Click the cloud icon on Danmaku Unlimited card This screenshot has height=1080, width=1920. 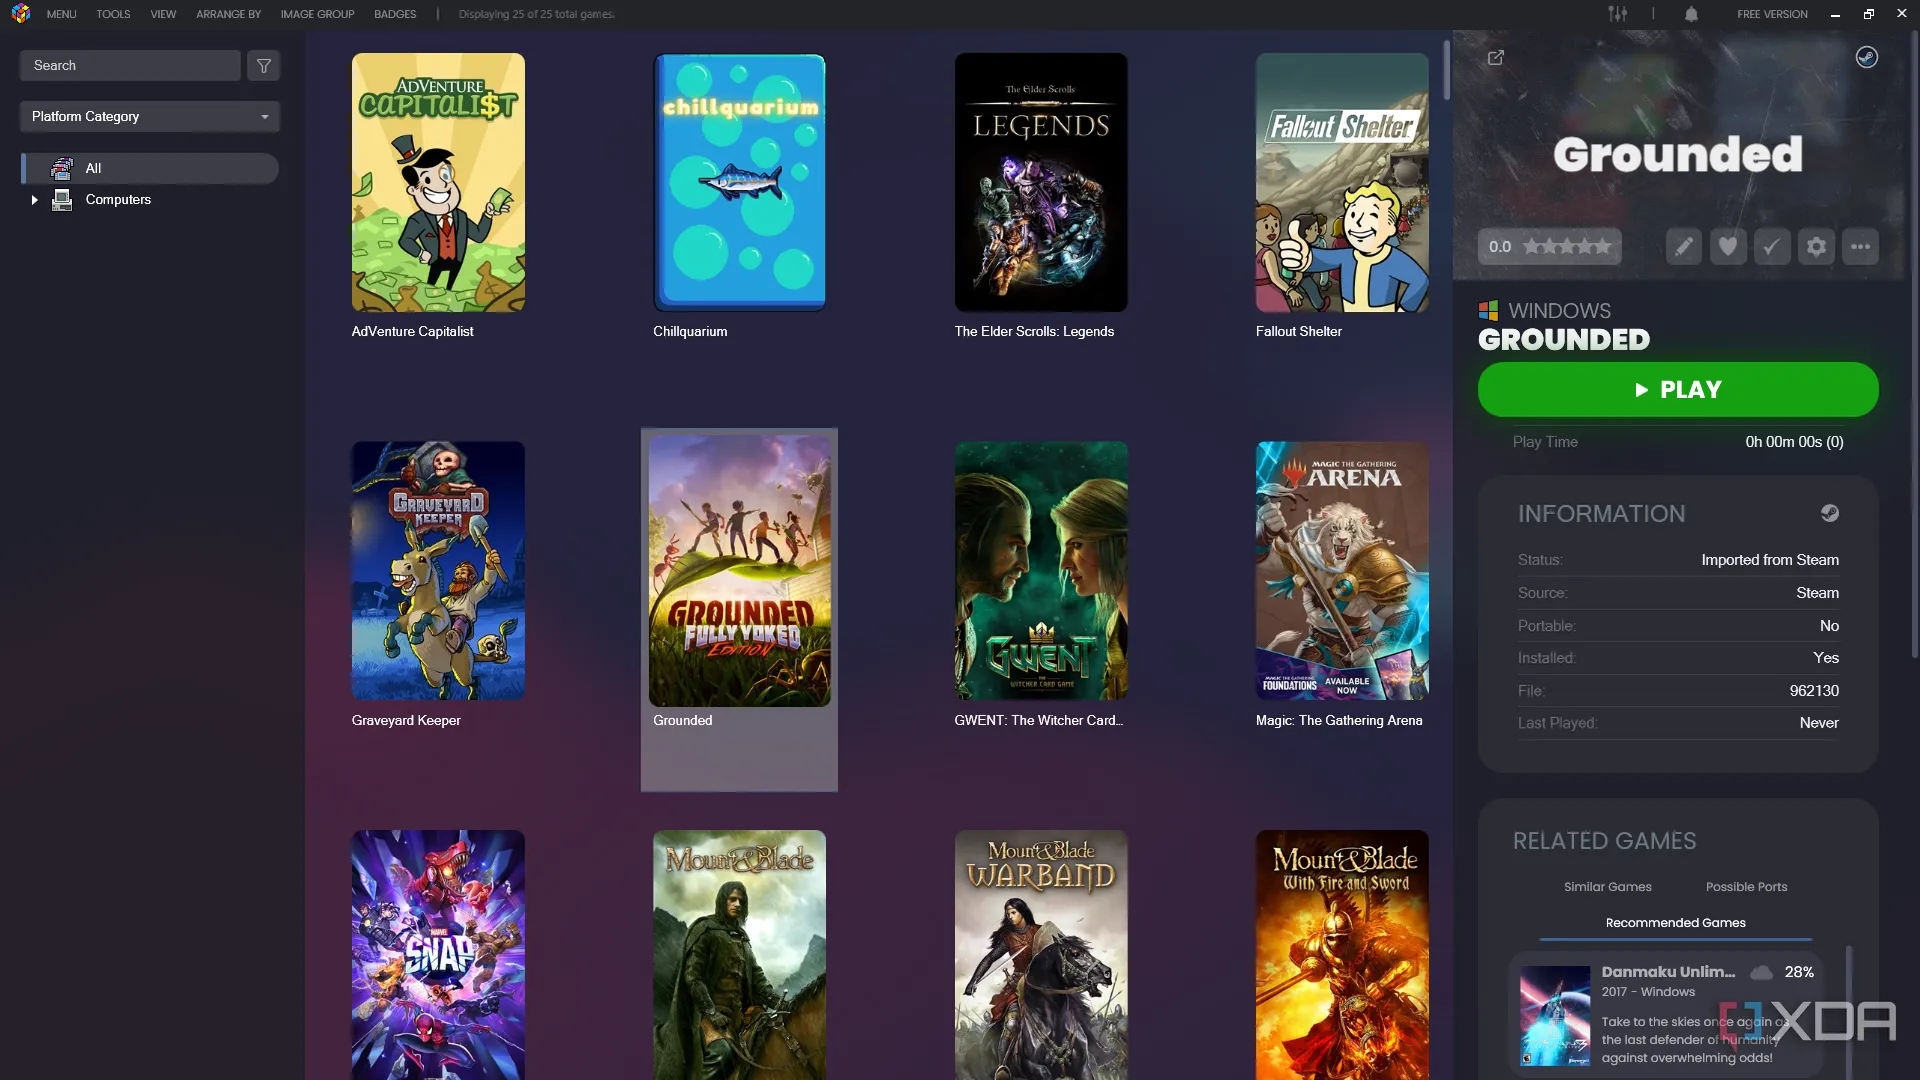point(1762,972)
